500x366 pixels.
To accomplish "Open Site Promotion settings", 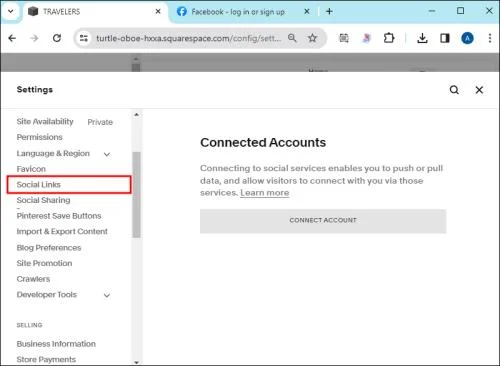I will click(44, 263).
